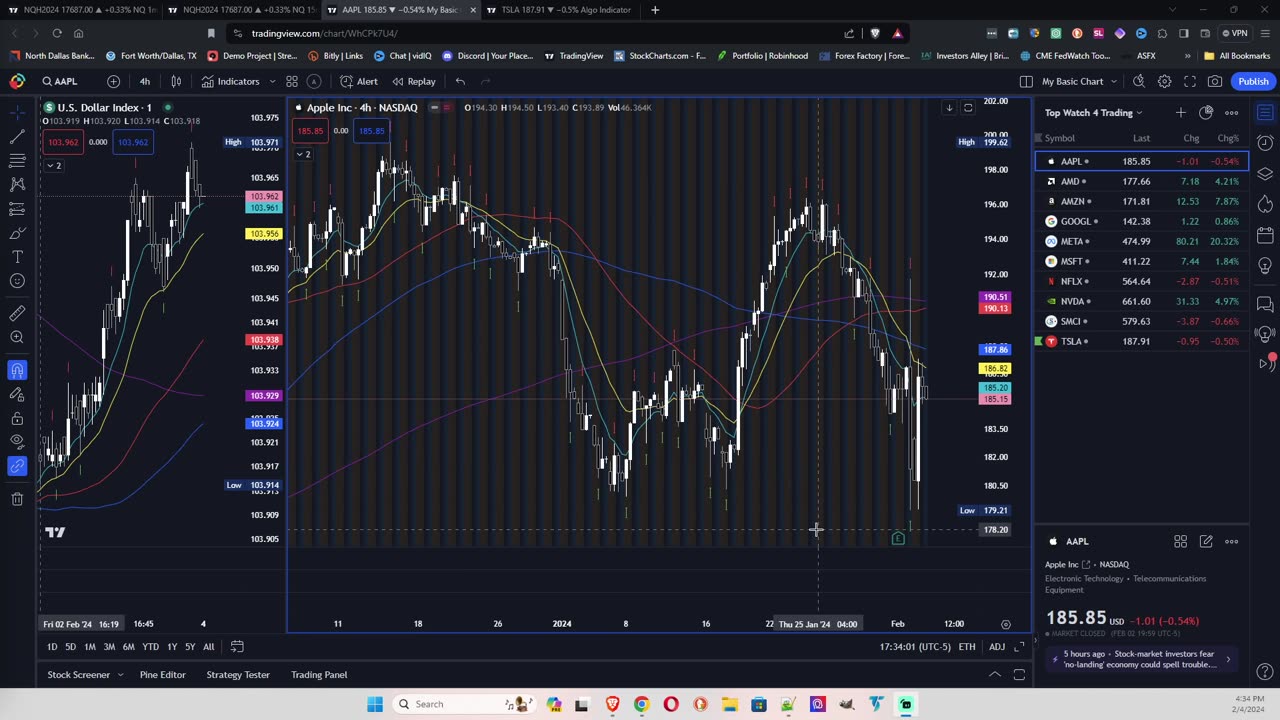Open go to date calendar icon
Image resolution: width=1280 pixels, height=720 pixels.
pos(237,647)
